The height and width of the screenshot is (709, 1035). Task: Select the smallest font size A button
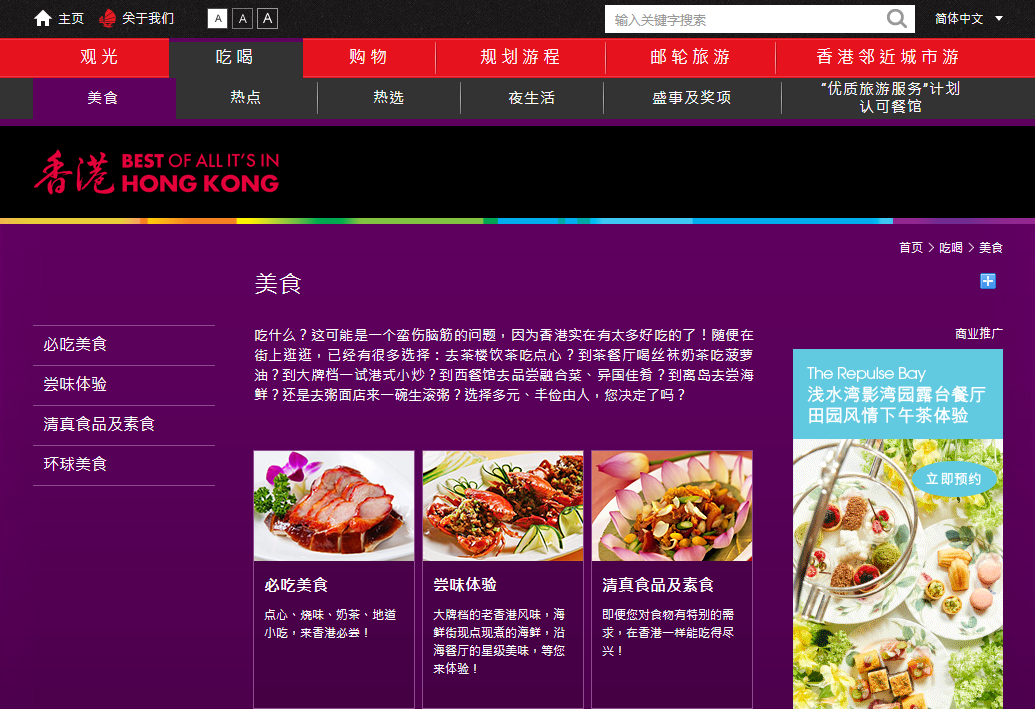click(217, 19)
